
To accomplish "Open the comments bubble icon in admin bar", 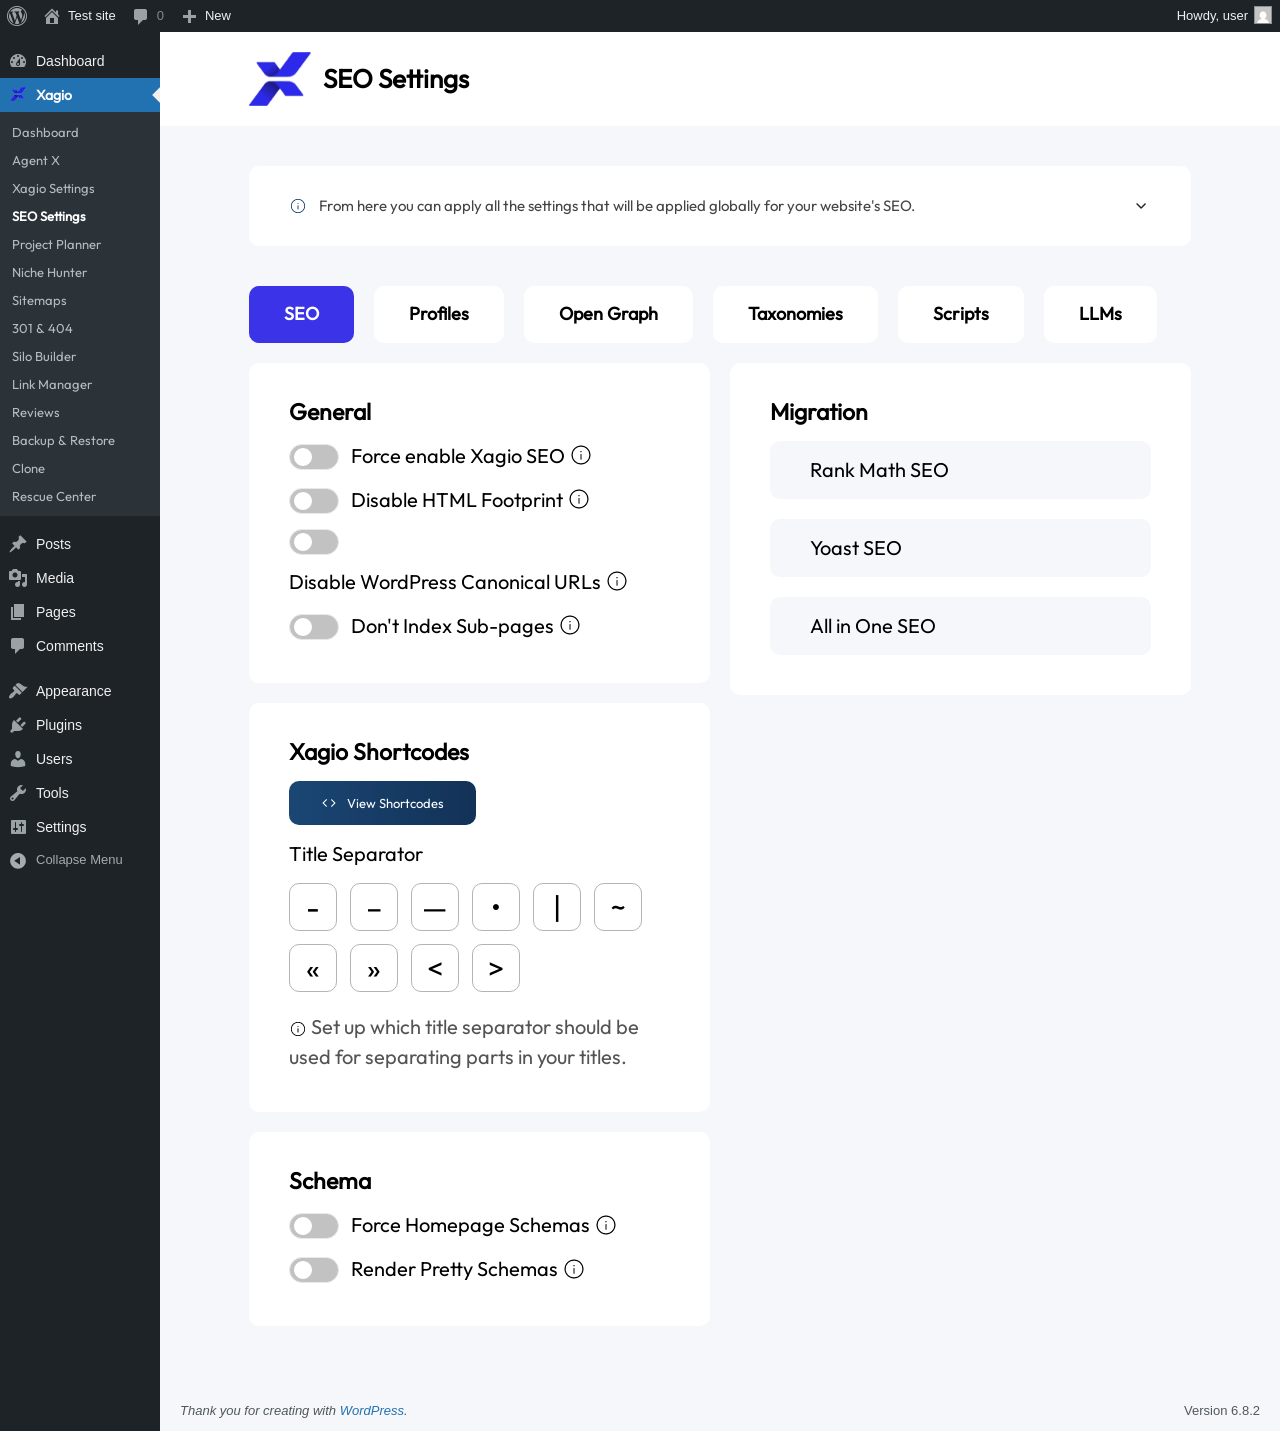I will (x=140, y=16).
